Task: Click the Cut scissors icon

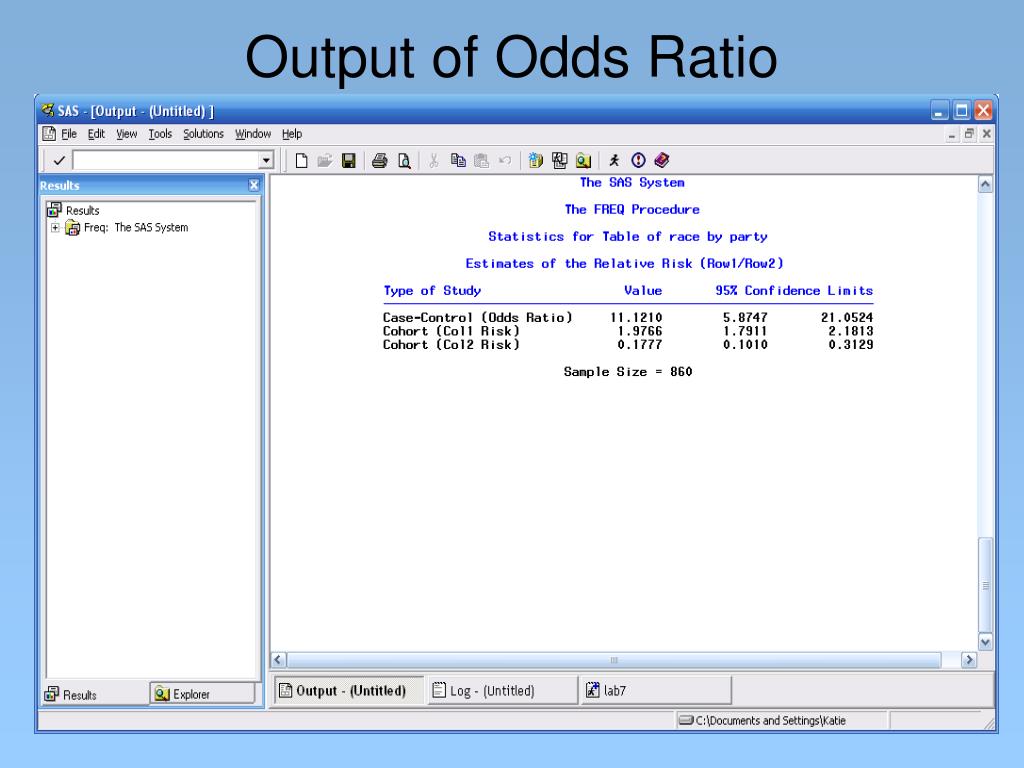Action: [434, 161]
